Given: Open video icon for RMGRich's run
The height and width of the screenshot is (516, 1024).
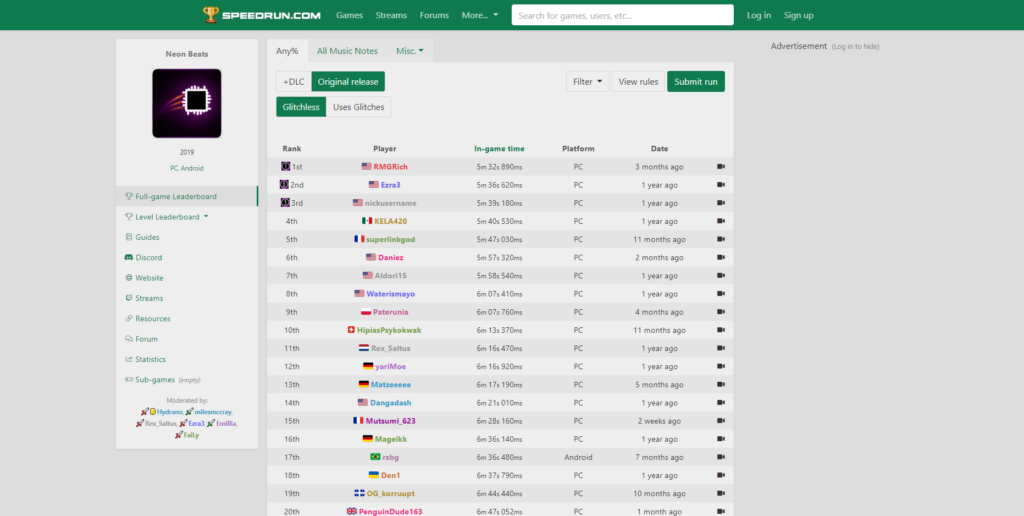Looking at the screenshot, I should [x=721, y=167].
